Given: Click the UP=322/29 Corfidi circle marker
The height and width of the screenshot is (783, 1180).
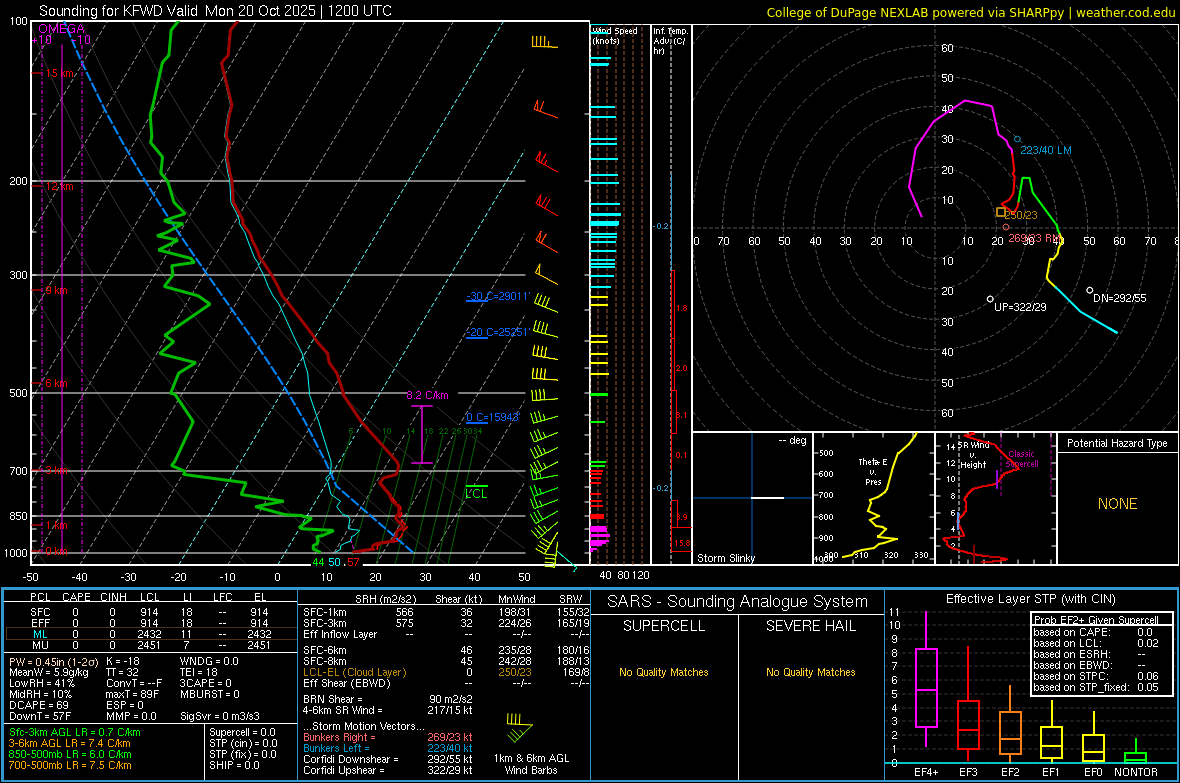Looking at the screenshot, I should coord(990,299).
